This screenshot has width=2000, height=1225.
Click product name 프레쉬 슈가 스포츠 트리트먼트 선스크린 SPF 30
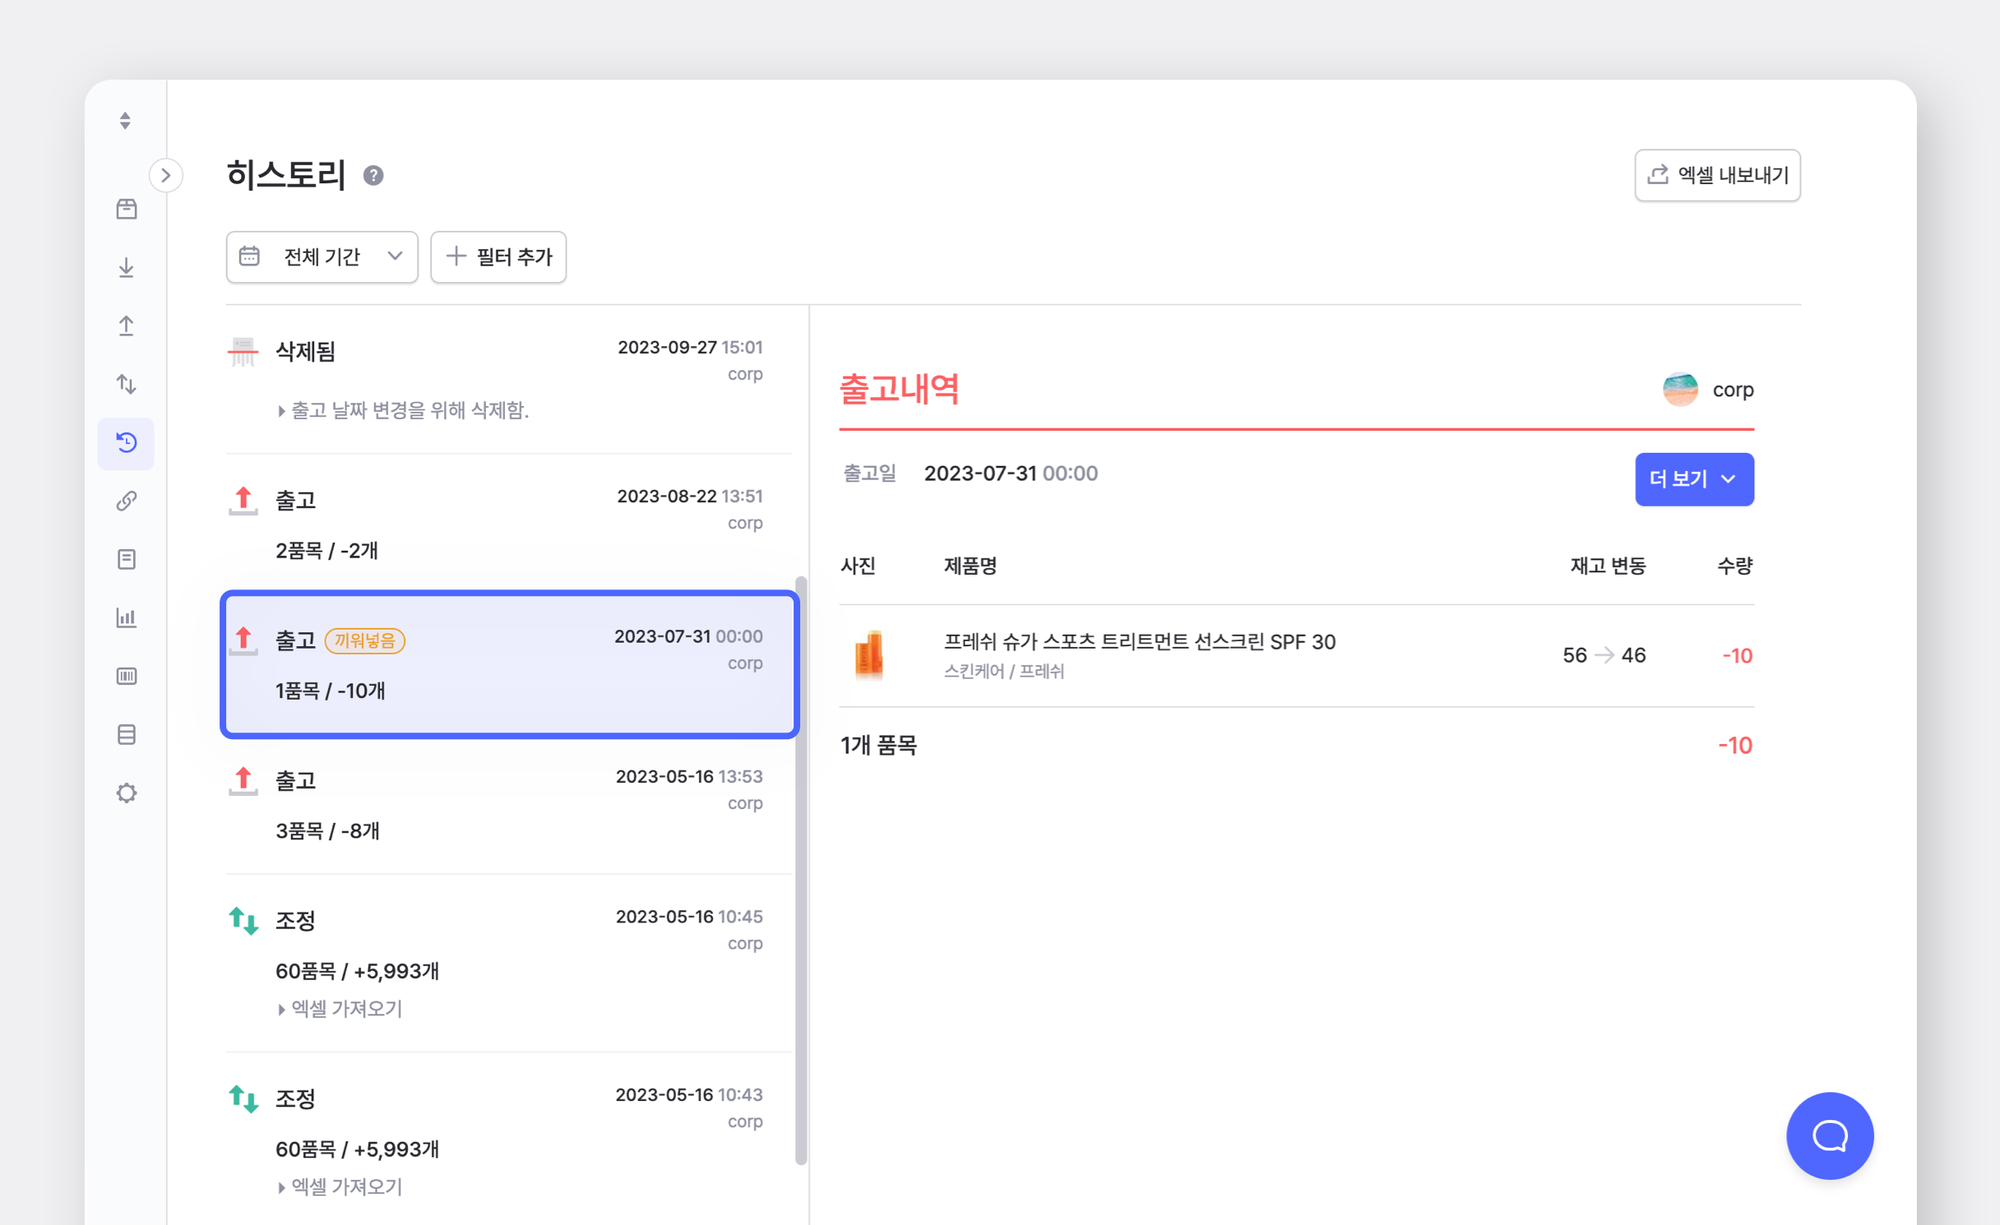point(1139,642)
